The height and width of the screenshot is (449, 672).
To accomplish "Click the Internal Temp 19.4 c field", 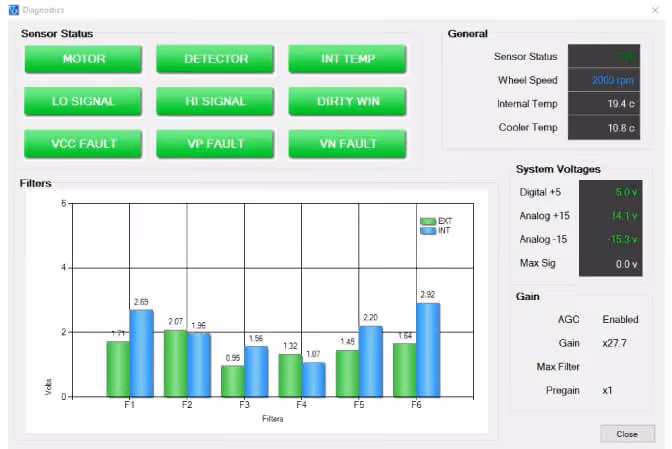I will [604, 104].
